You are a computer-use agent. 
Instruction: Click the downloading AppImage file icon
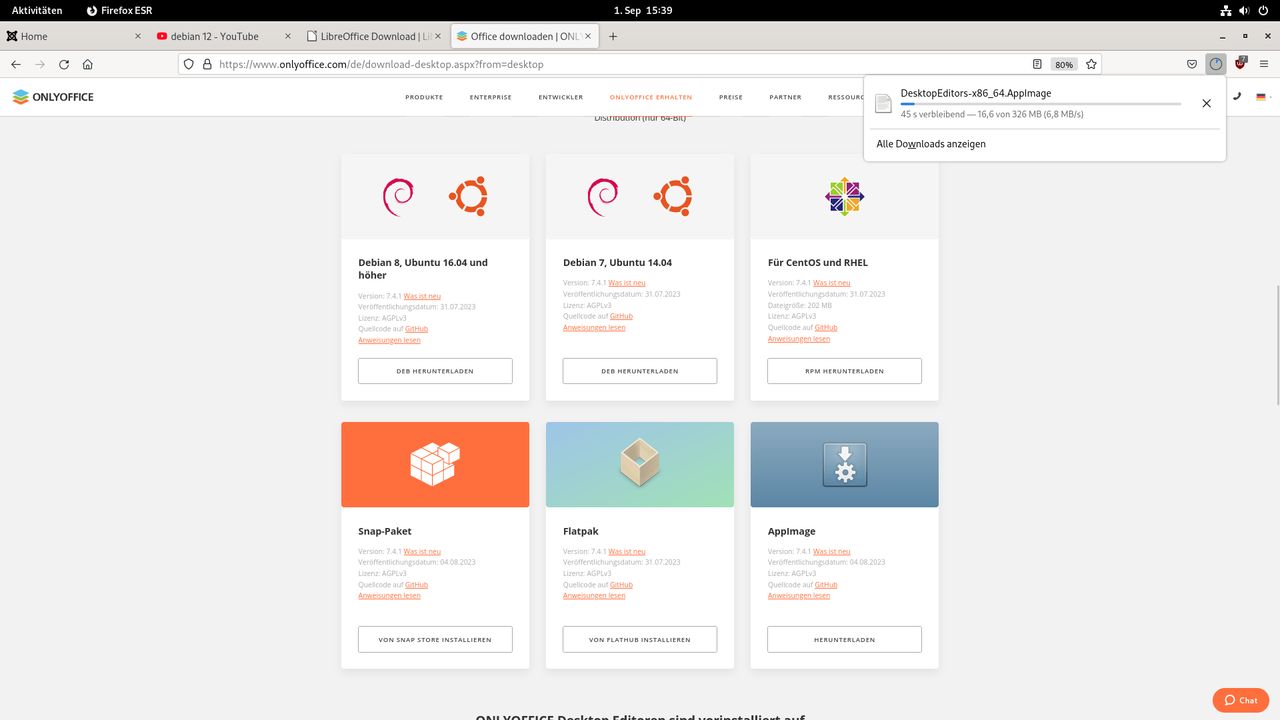(x=883, y=103)
